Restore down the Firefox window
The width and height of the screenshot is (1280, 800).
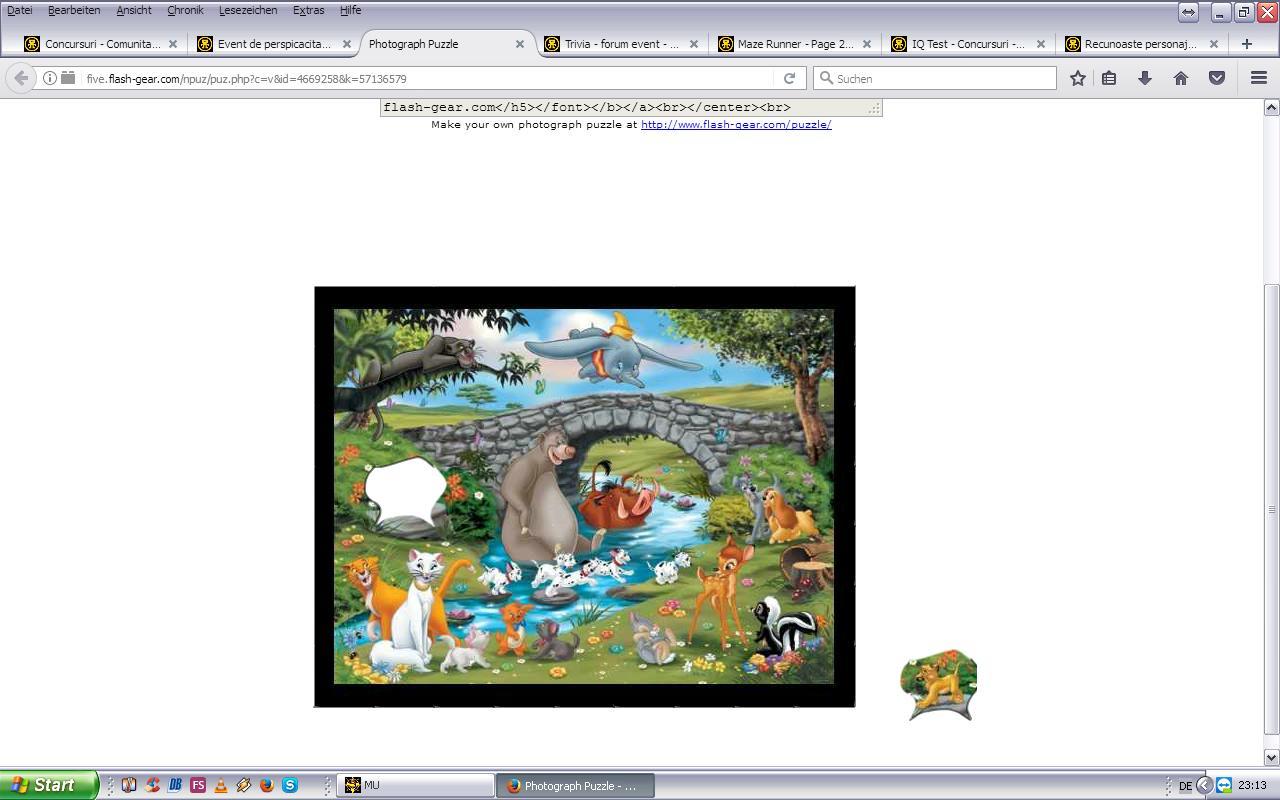[x=1244, y=12]
